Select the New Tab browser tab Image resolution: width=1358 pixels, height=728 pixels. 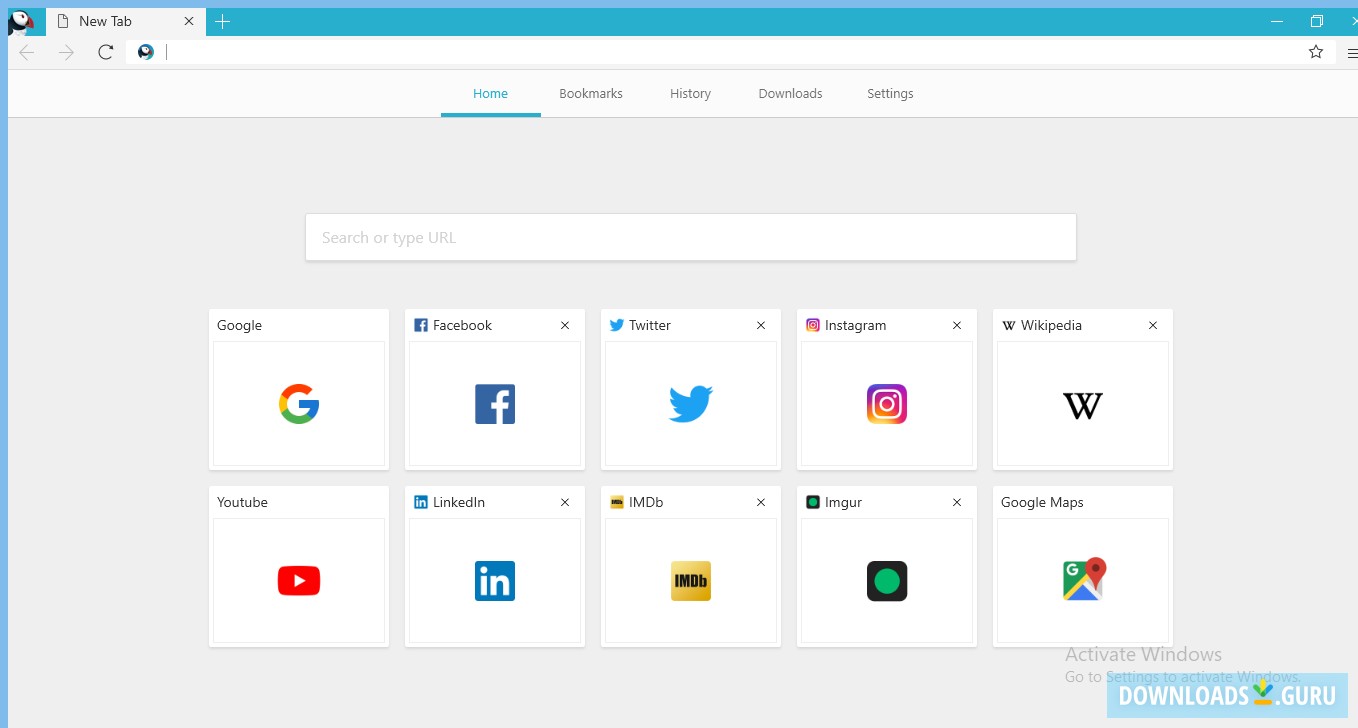[125, 22]
